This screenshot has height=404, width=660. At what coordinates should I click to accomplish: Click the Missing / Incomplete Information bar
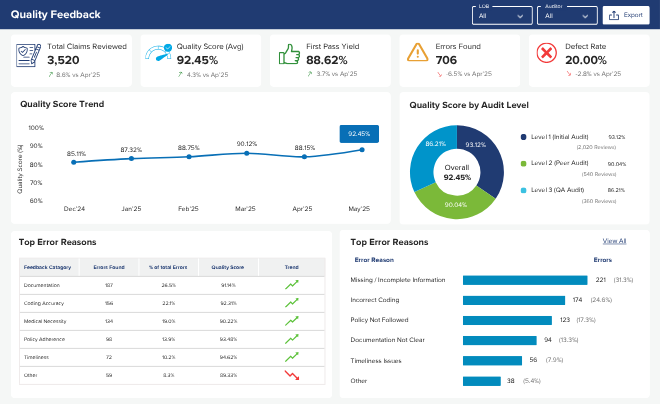point(525,280)
